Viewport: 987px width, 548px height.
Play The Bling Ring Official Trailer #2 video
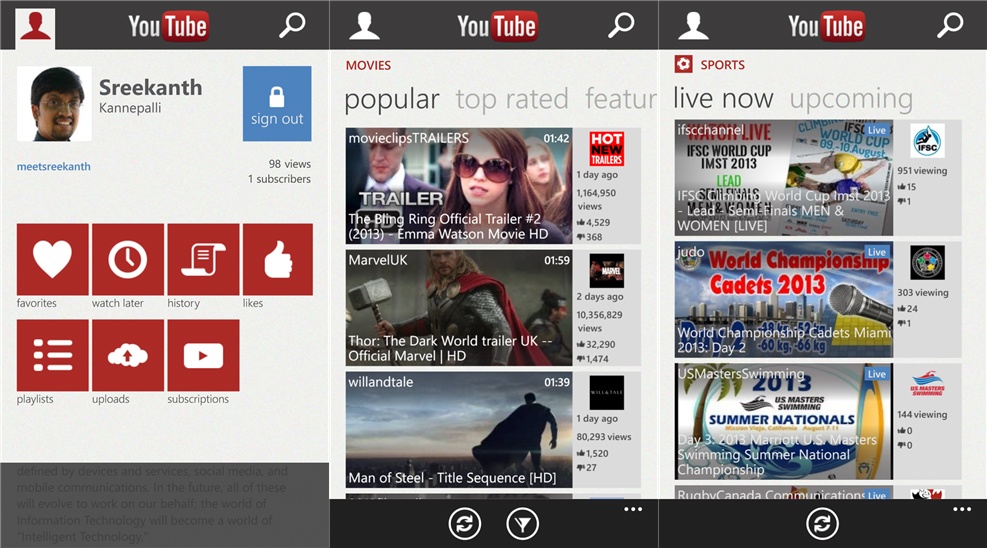[x=459, y=186]
